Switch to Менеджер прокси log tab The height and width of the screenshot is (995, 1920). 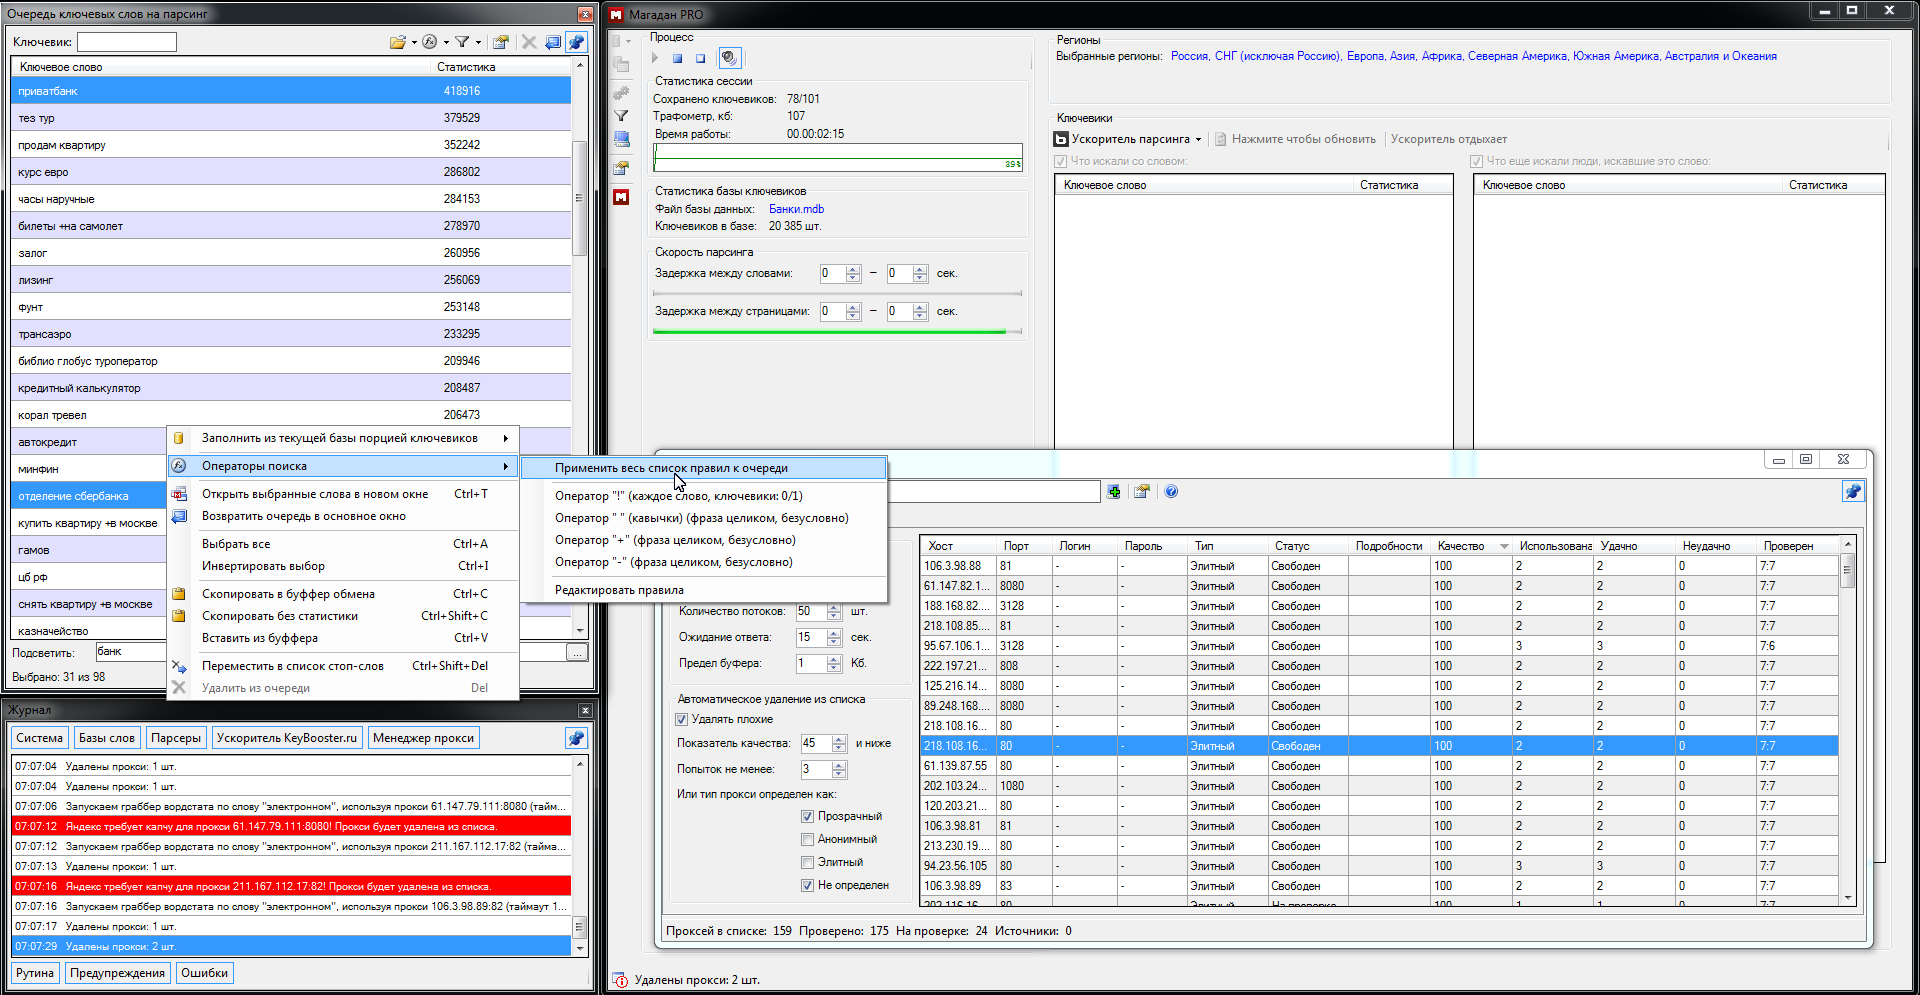[x=423, y=738]
